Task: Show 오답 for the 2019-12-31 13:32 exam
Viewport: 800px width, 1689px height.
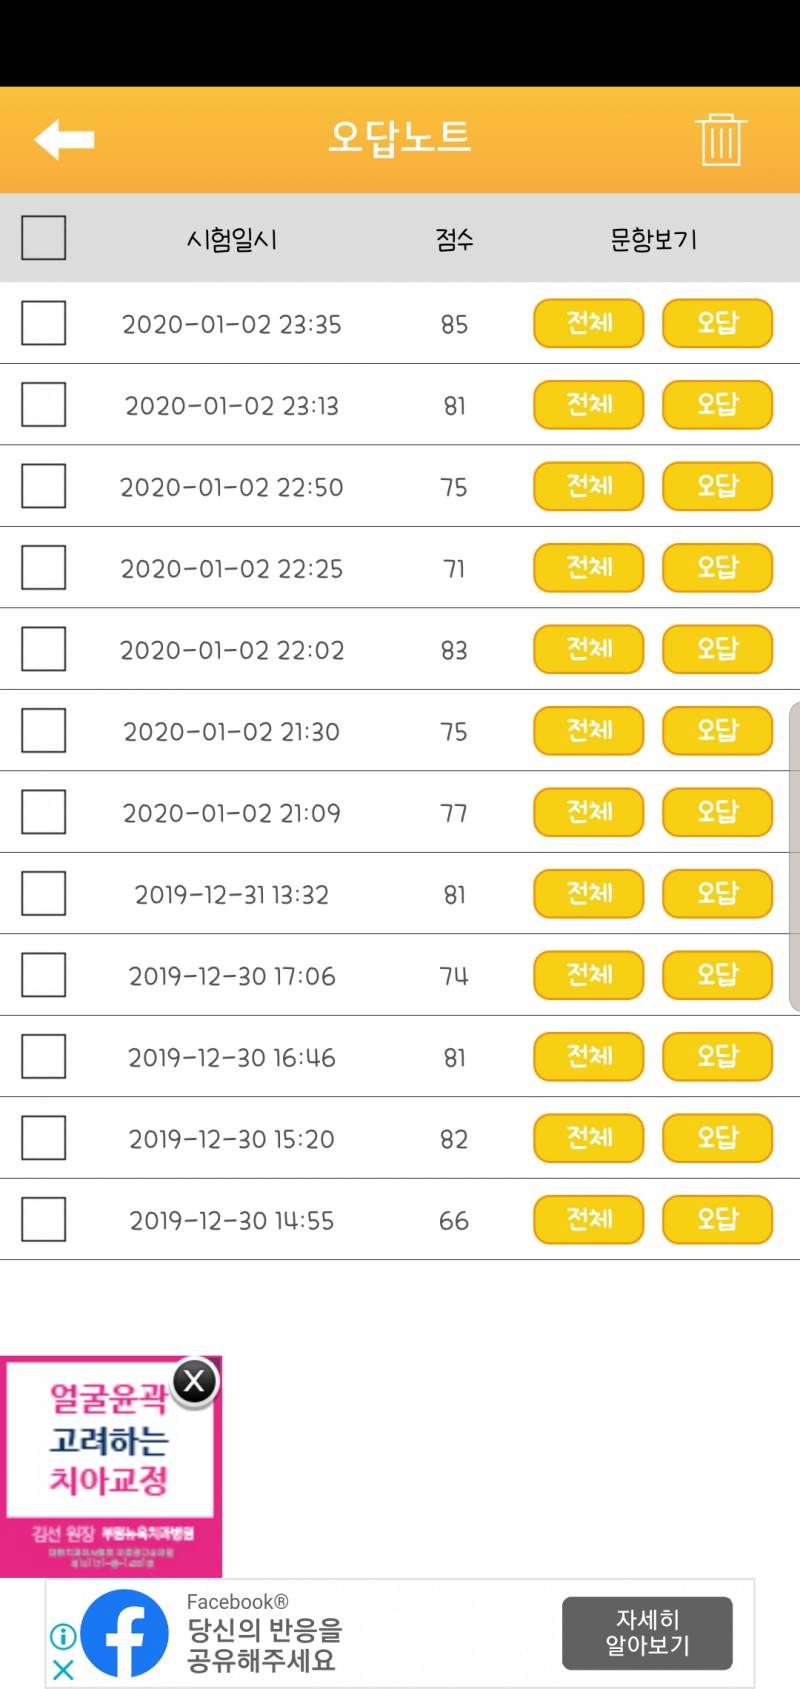Action: click(x=717, y=893)
